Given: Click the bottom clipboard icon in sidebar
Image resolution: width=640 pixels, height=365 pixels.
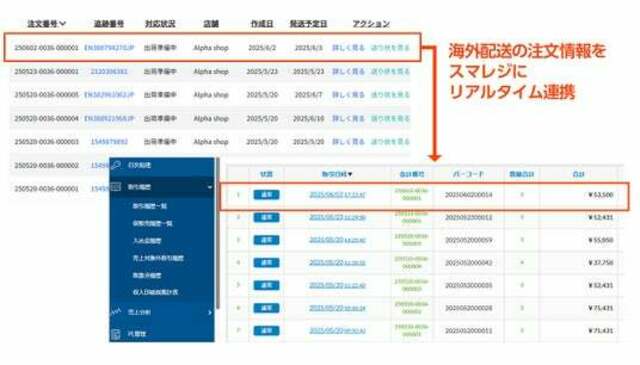Looking at the screenshot, I should click(x=116, y=334).
